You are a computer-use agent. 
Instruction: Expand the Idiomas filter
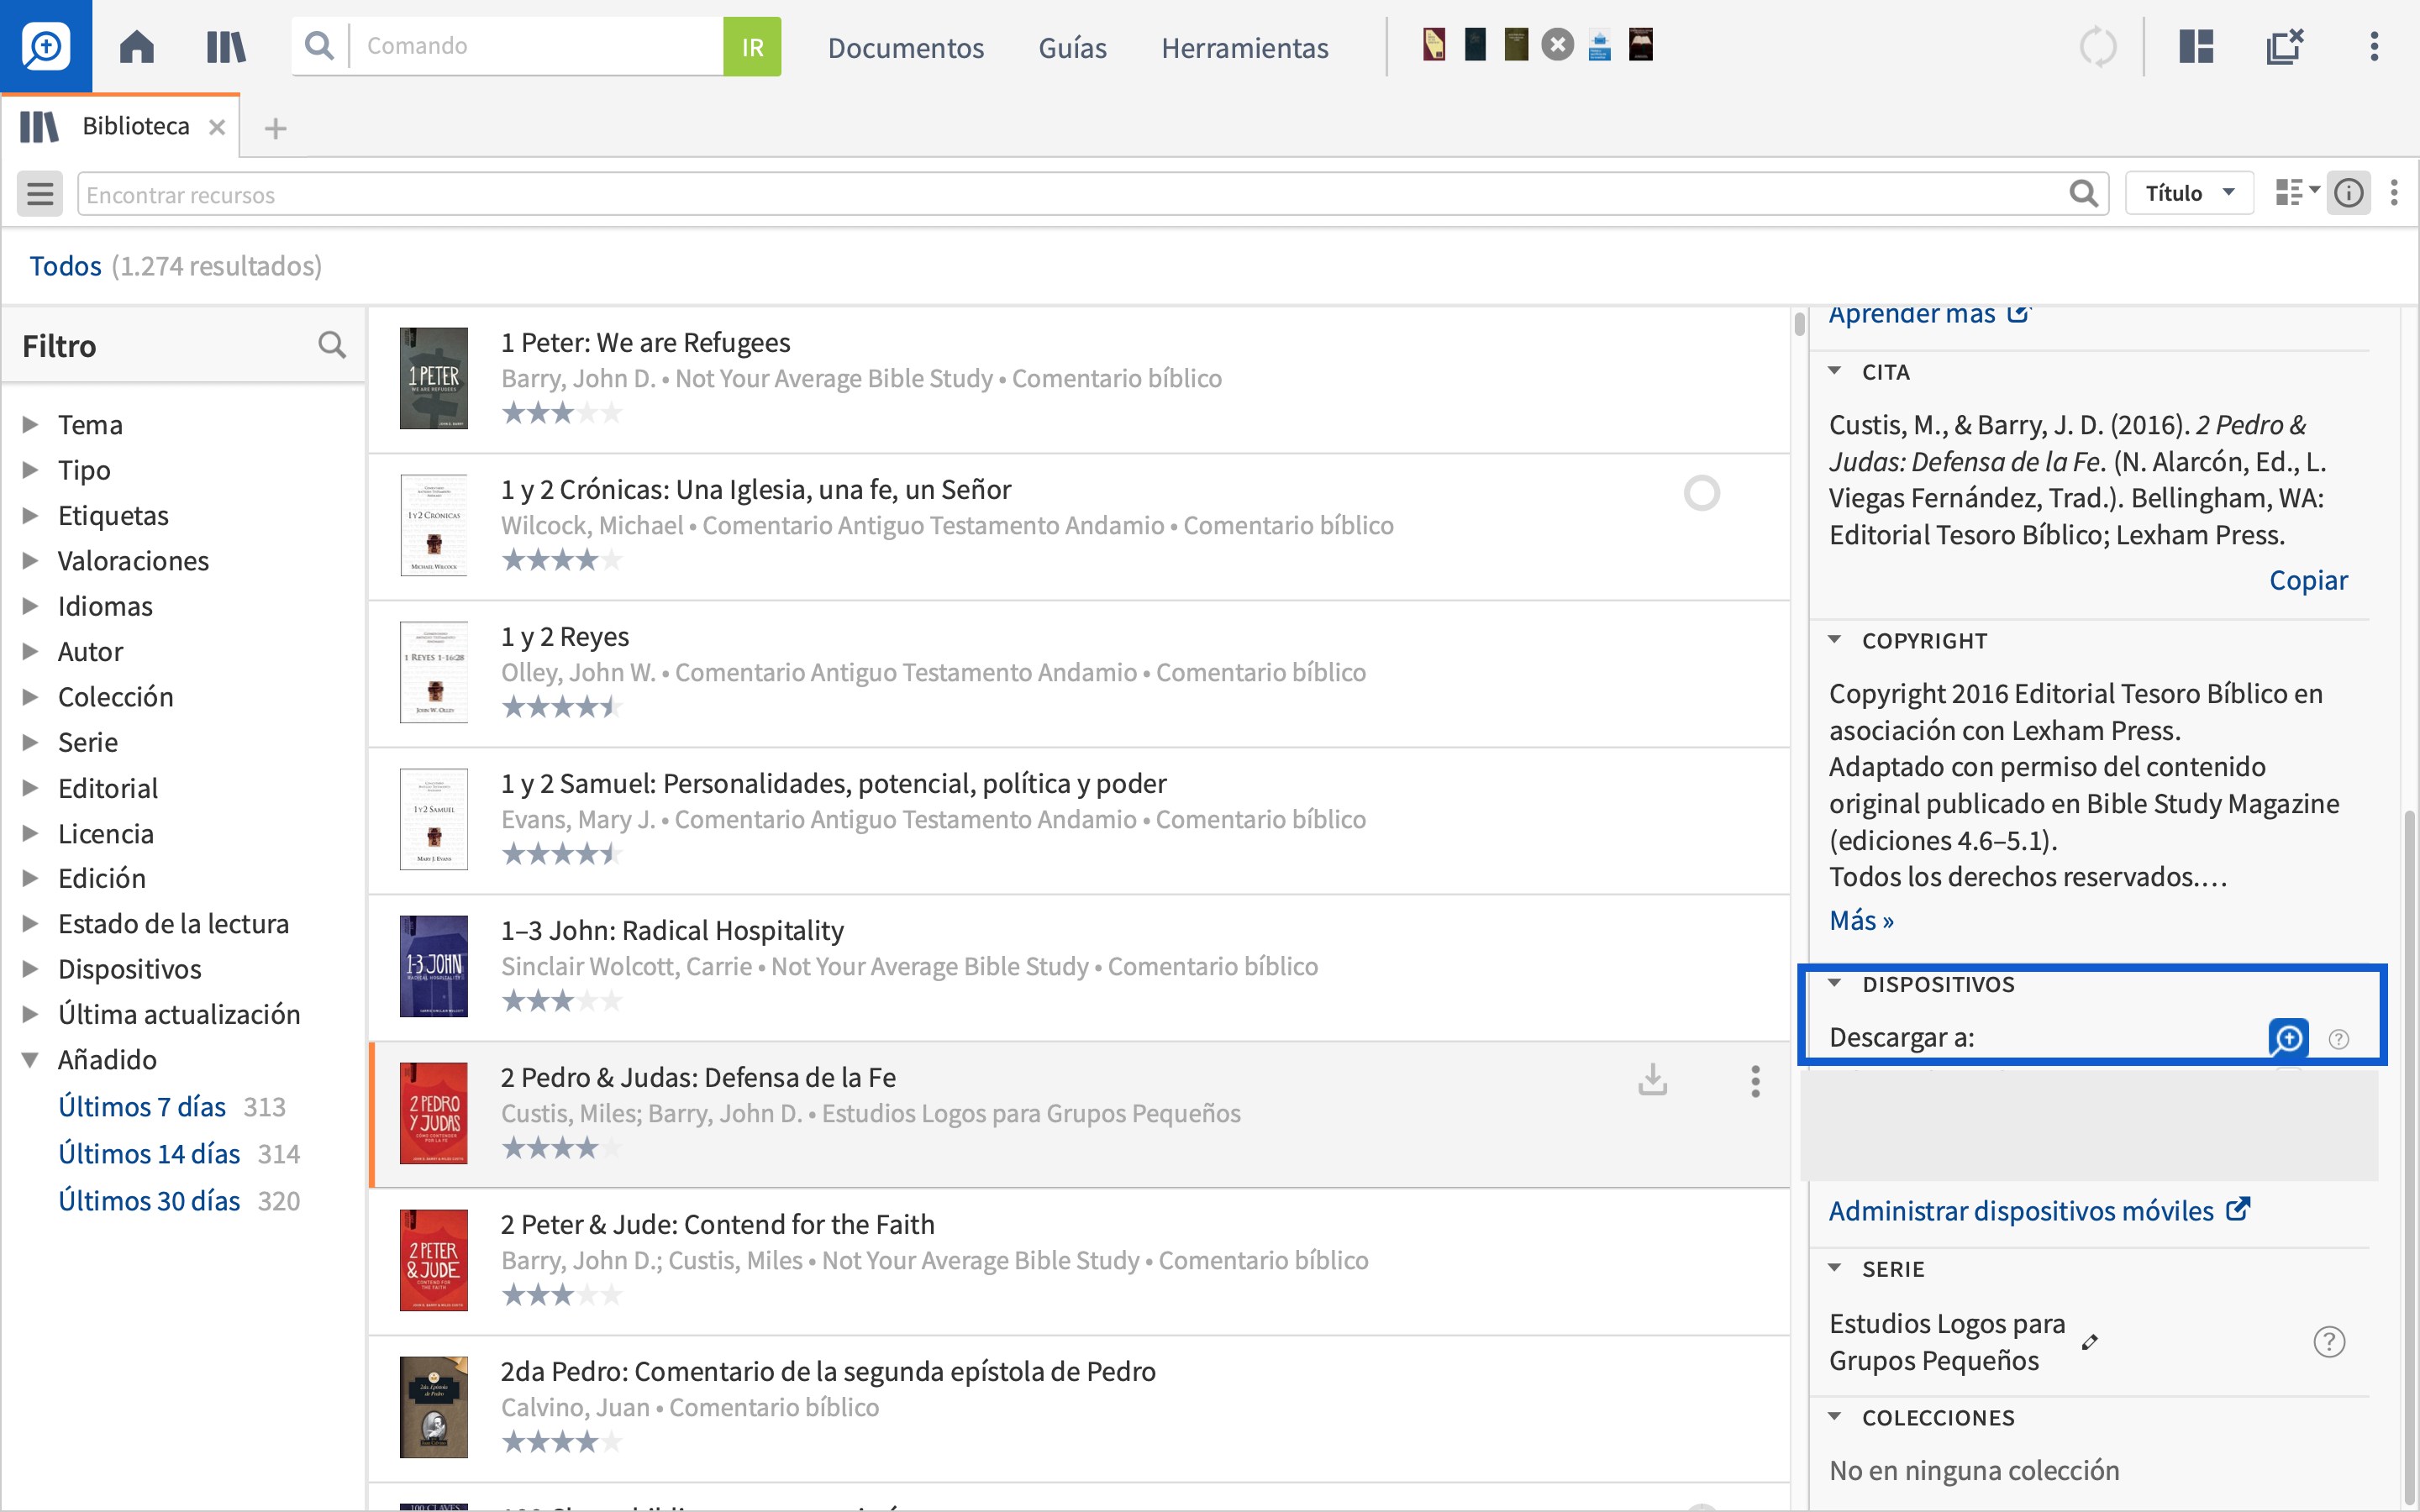coord(31,605)
